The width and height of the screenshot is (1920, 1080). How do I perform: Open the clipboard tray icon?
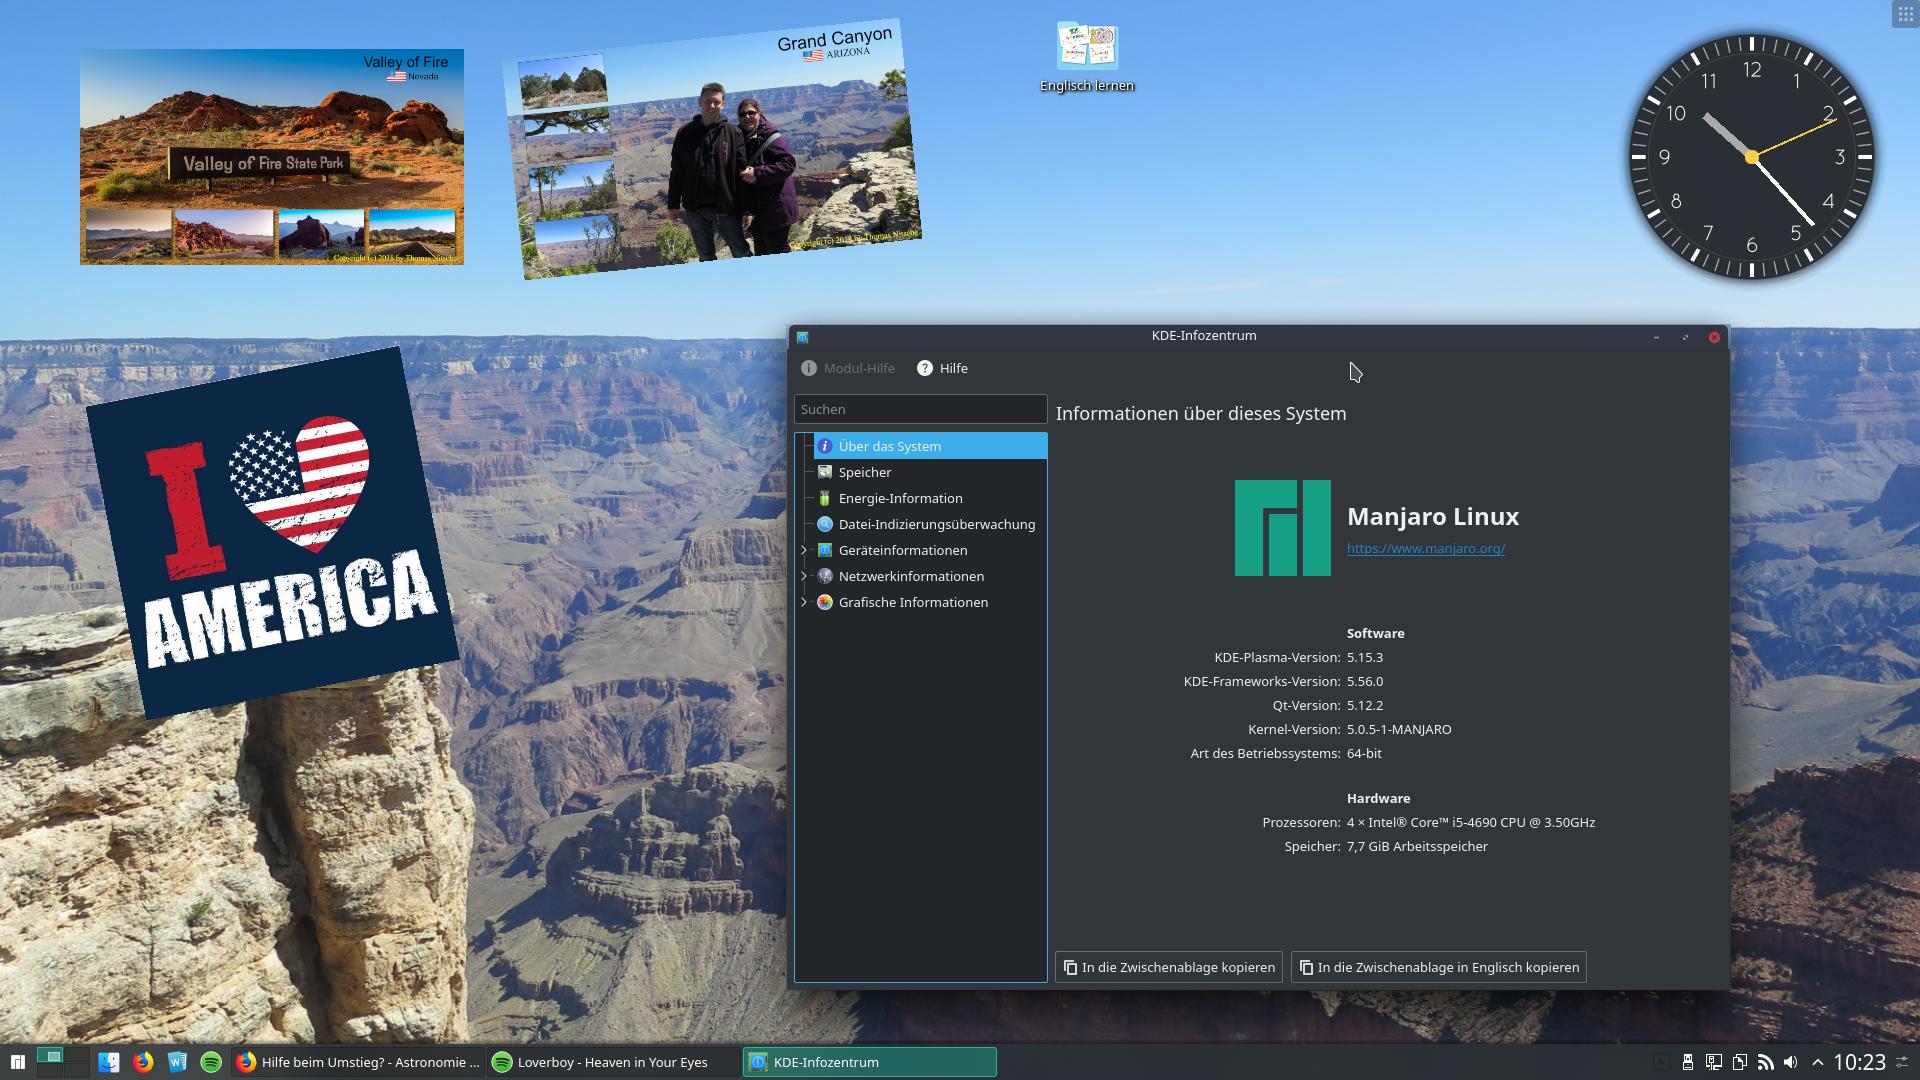click(x=1739, y=1062)
